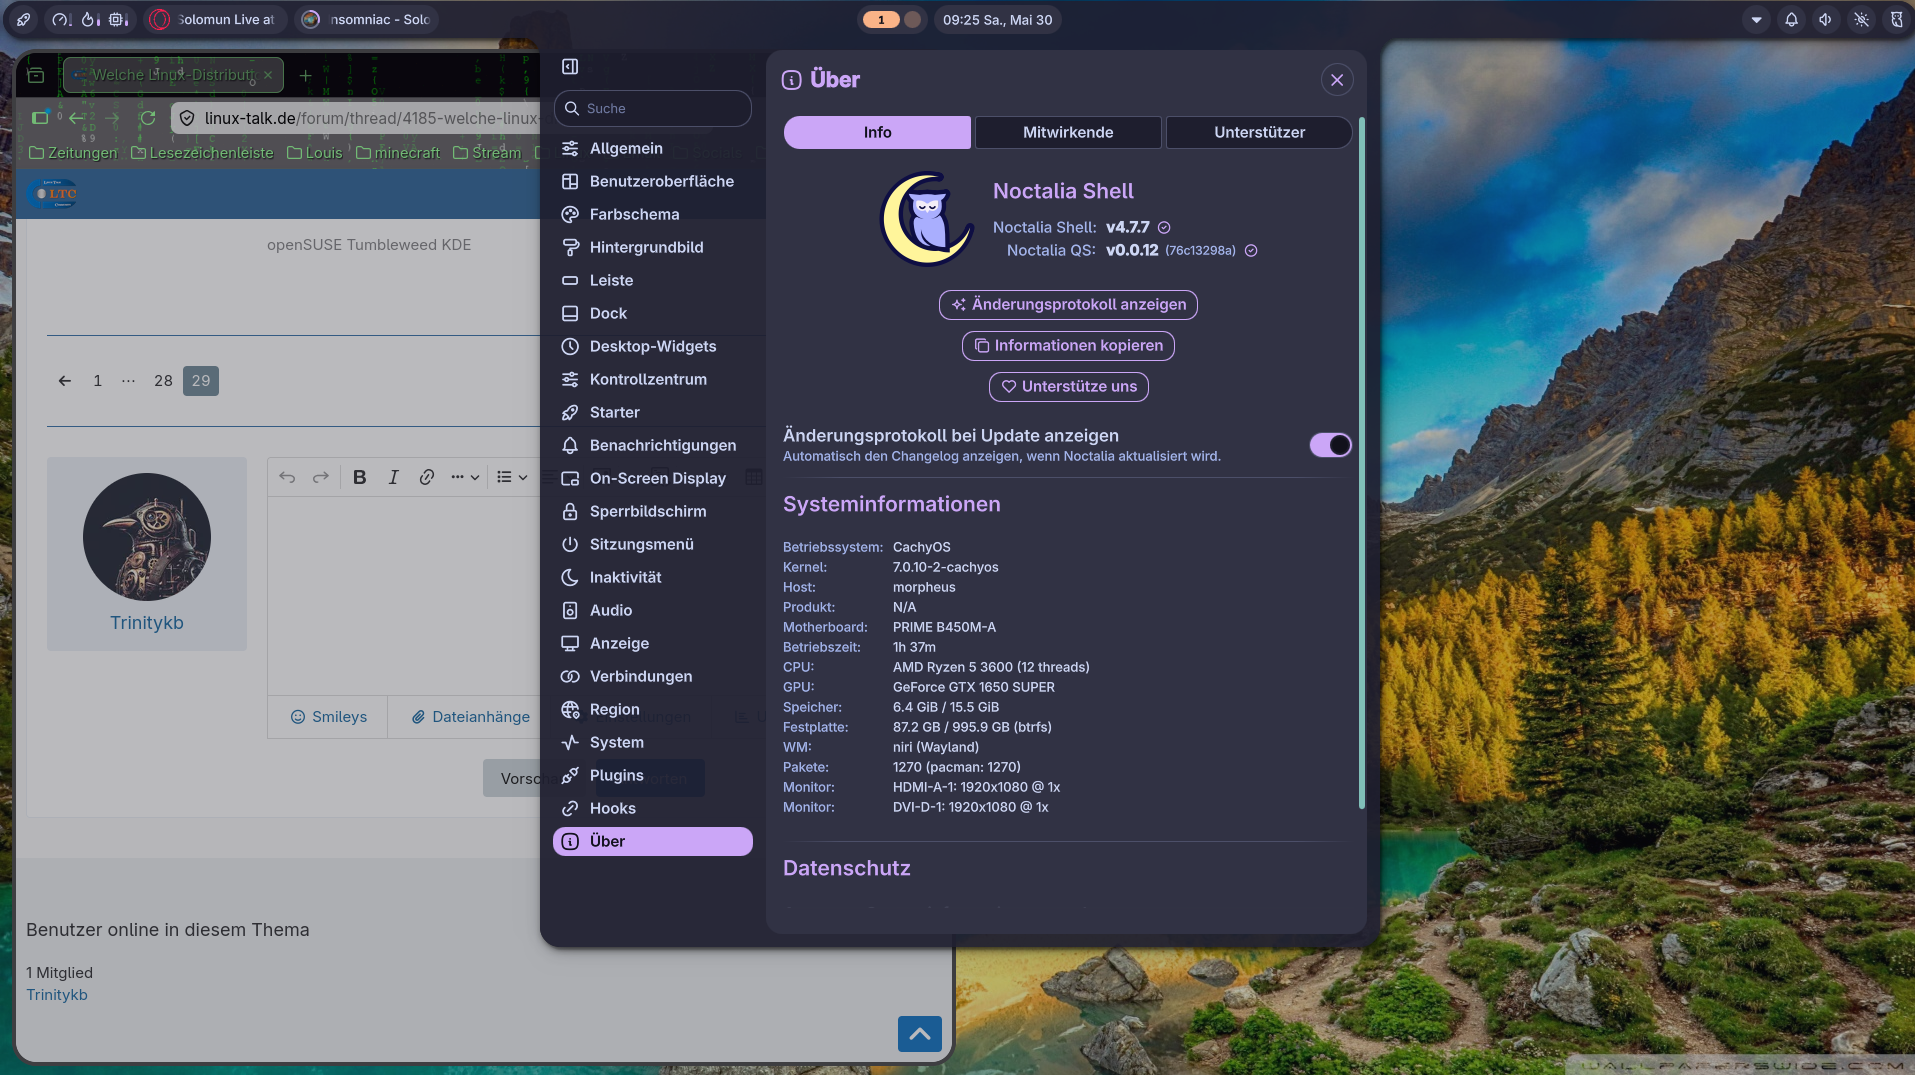
Task: Click the Über panel vertical scrollbar
Action: click(x=1361, y=462)
